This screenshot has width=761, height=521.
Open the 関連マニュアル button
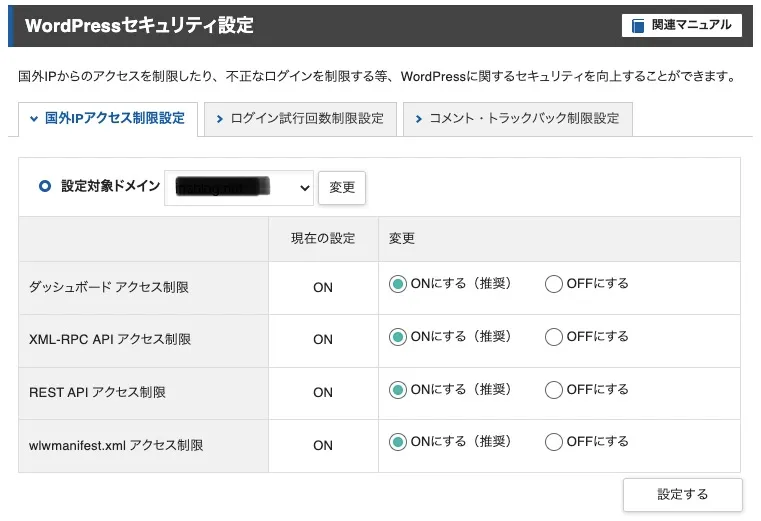[681, 25]
